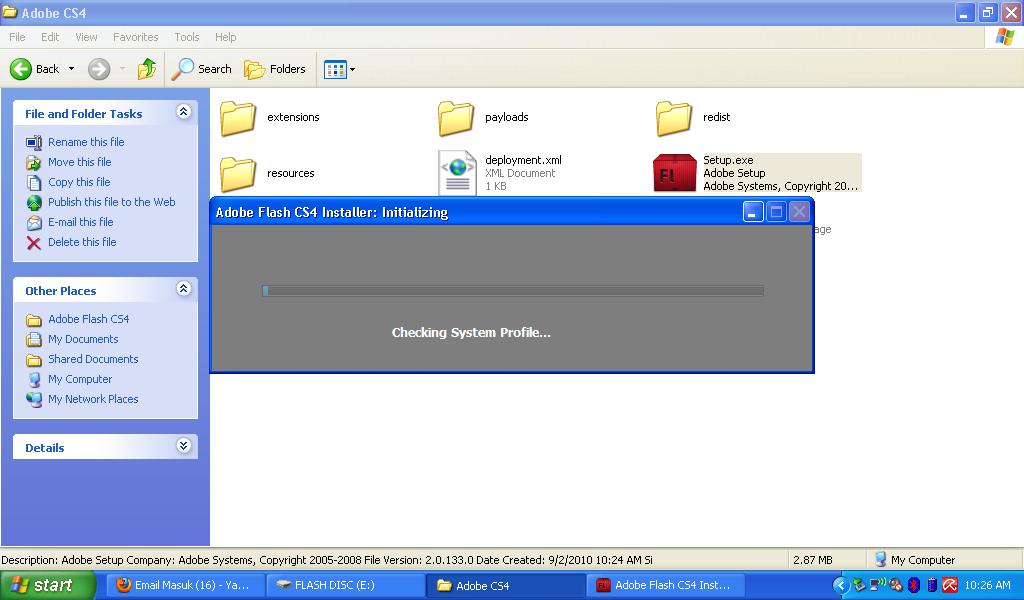Image resolution: width=1024 pixels, height=600 pixels.
Task: Click Copy this file
Action: [x=79, y=182]
